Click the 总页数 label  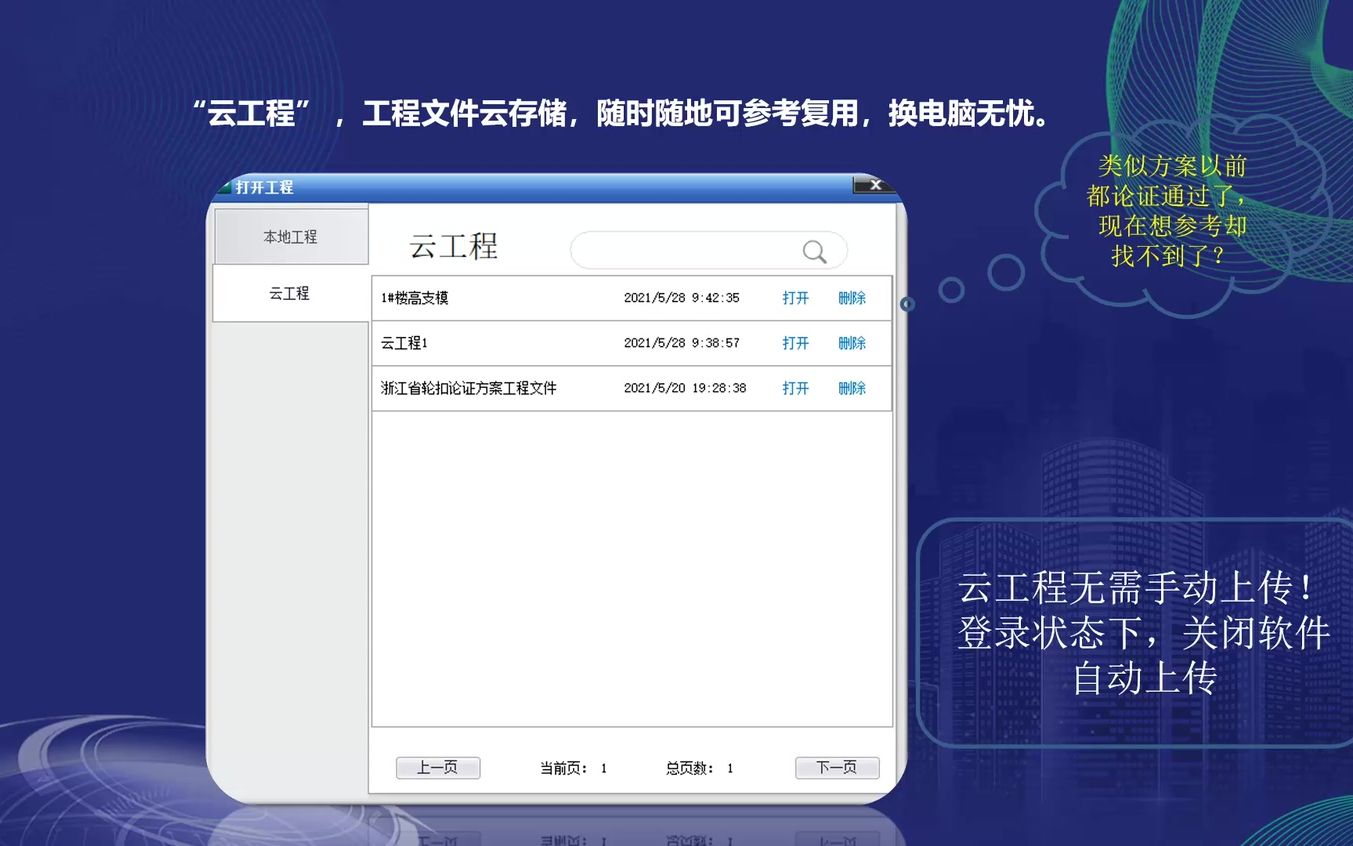click(690, 768)
